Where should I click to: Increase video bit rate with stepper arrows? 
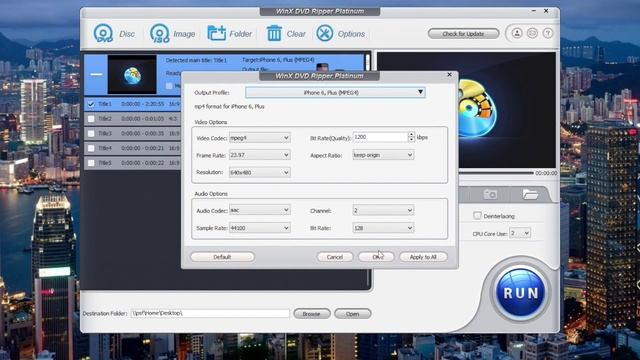(x=411, y=134)
